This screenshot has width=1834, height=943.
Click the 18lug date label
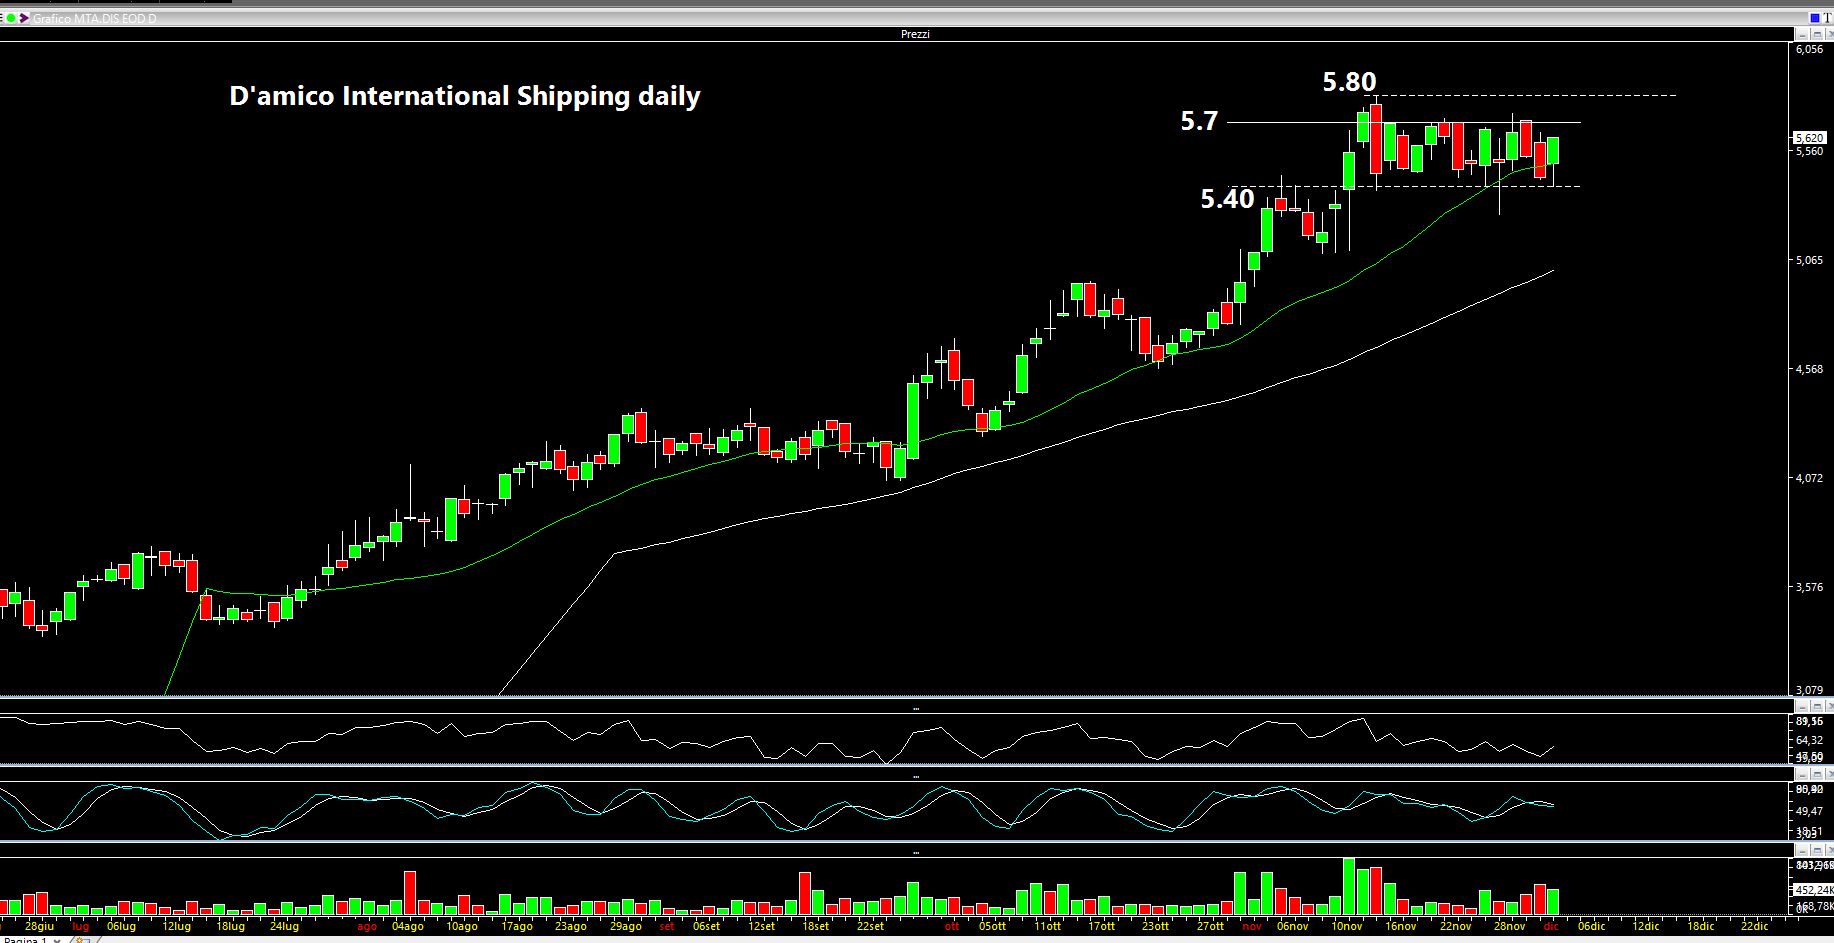pos(230,926)
